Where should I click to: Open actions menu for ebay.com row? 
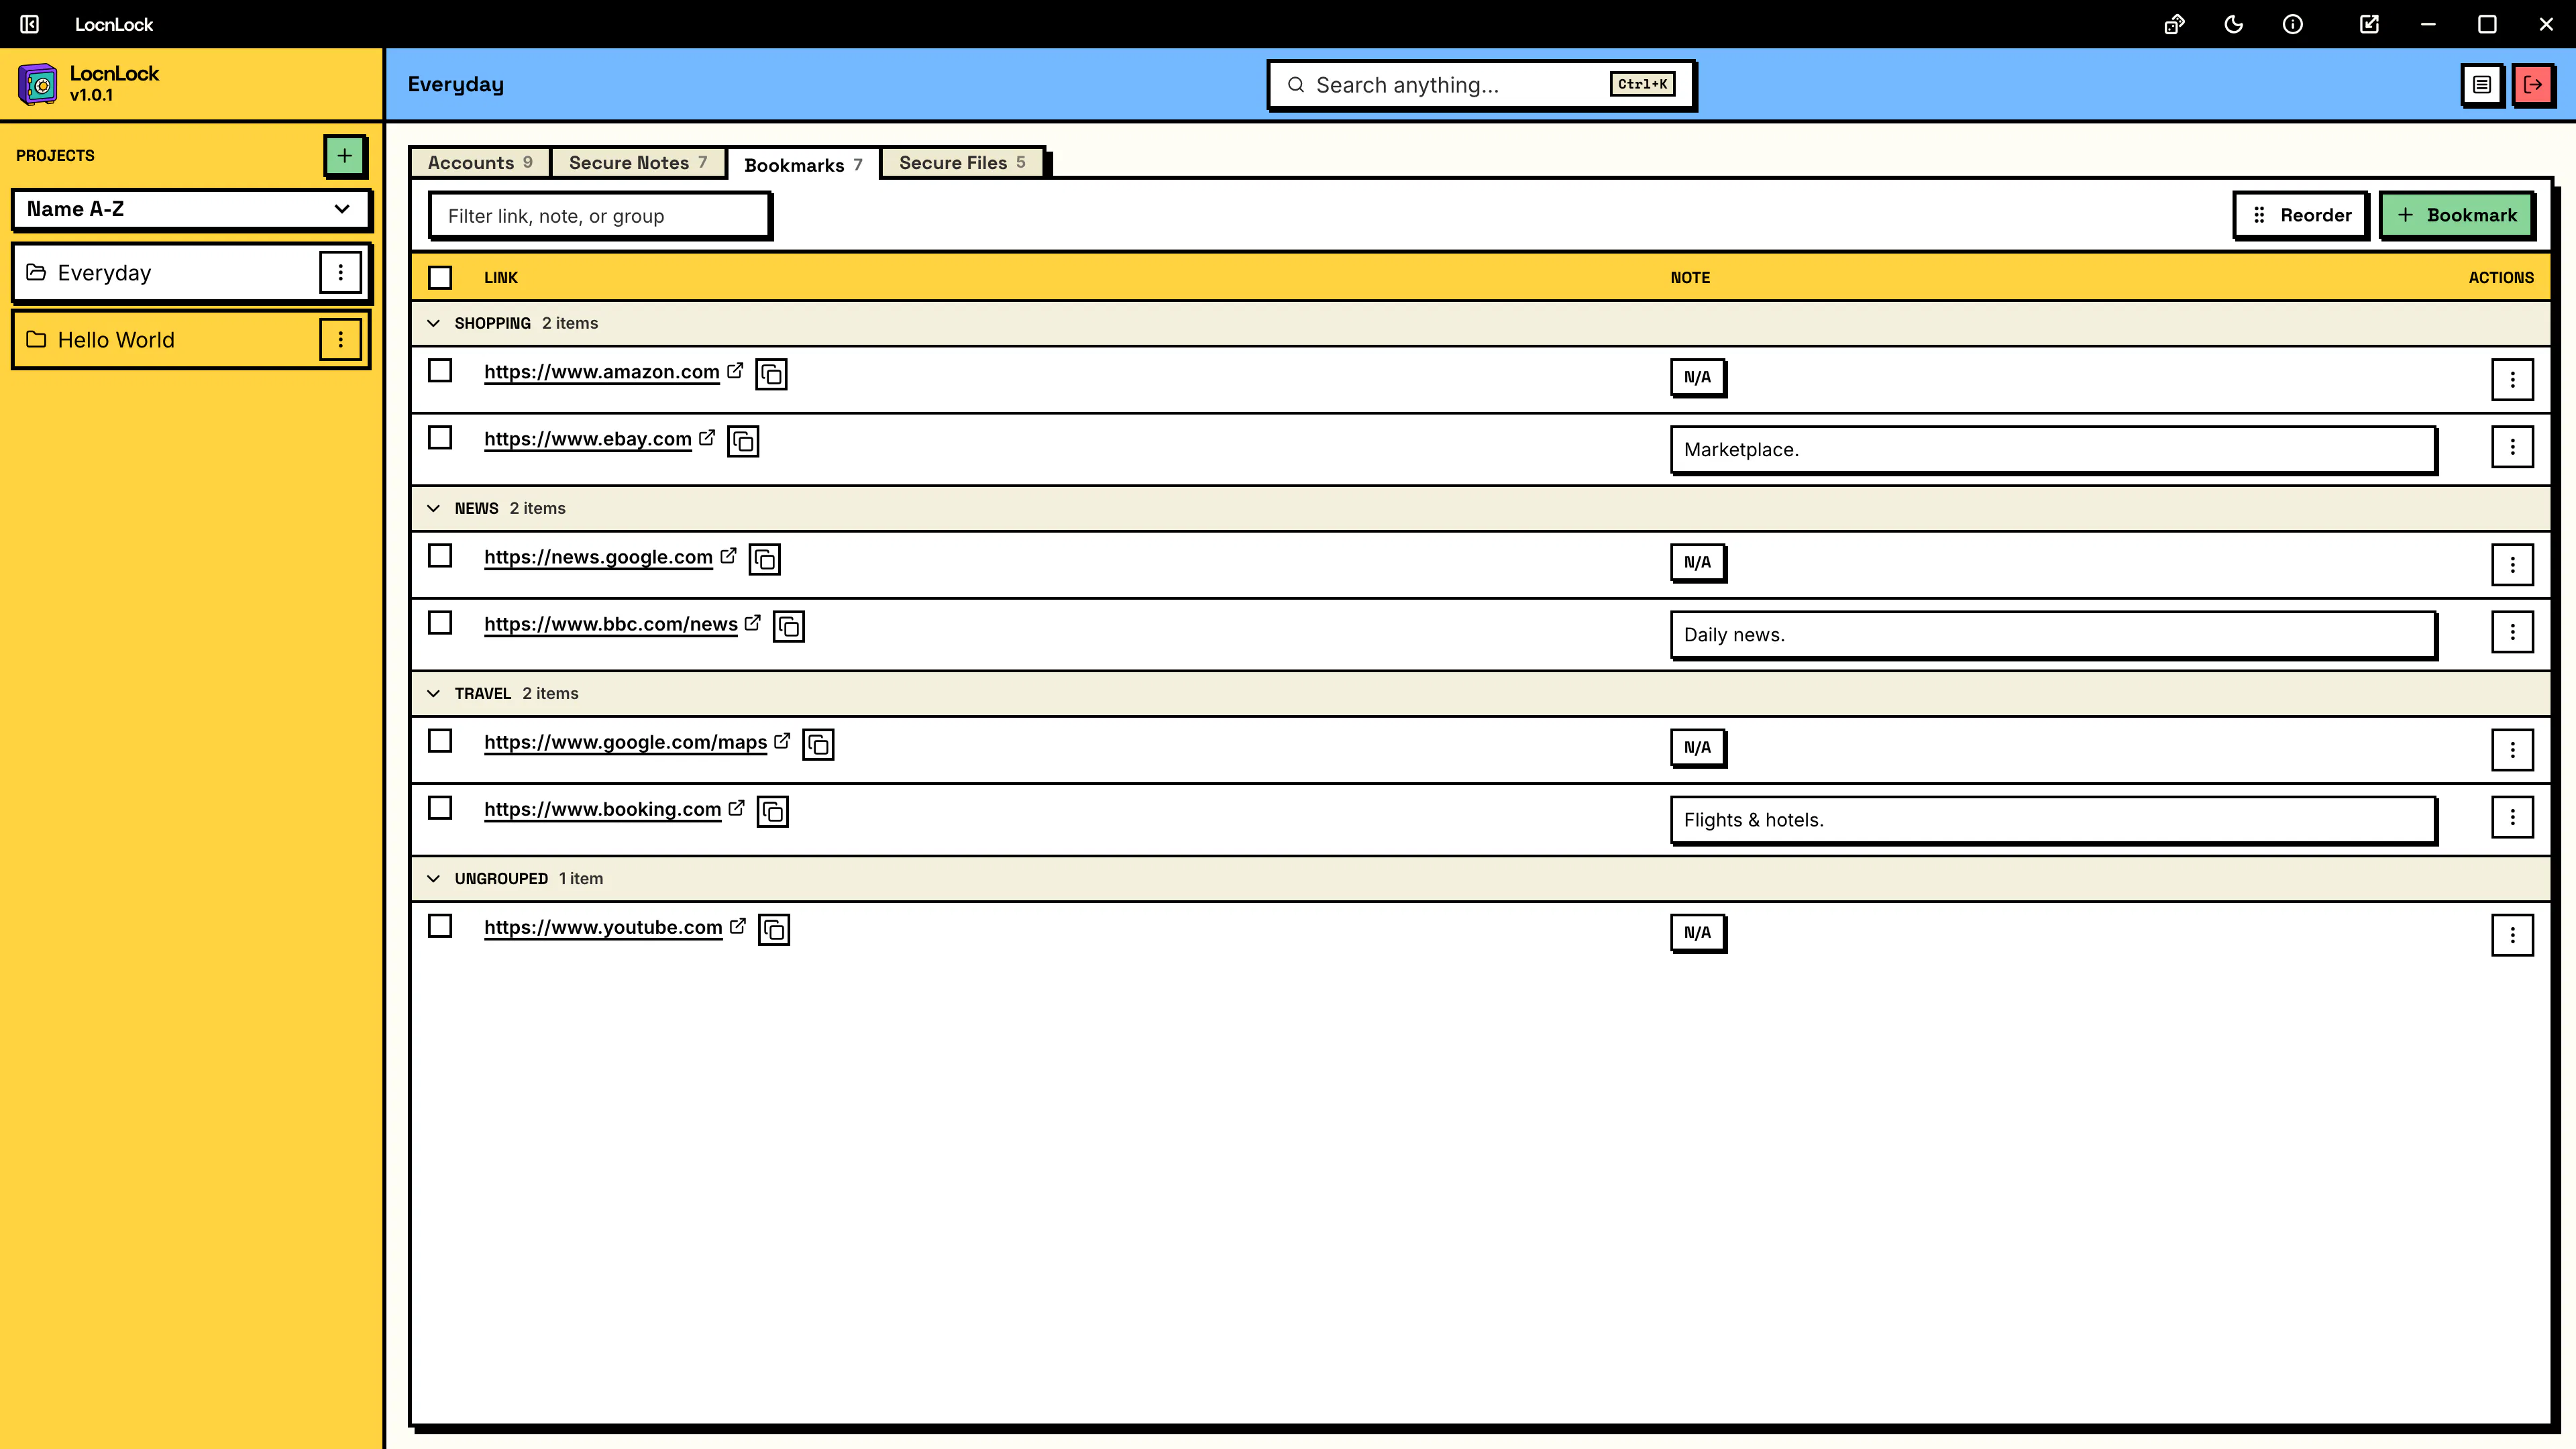pyautogui.click(x=2512, y=446)
